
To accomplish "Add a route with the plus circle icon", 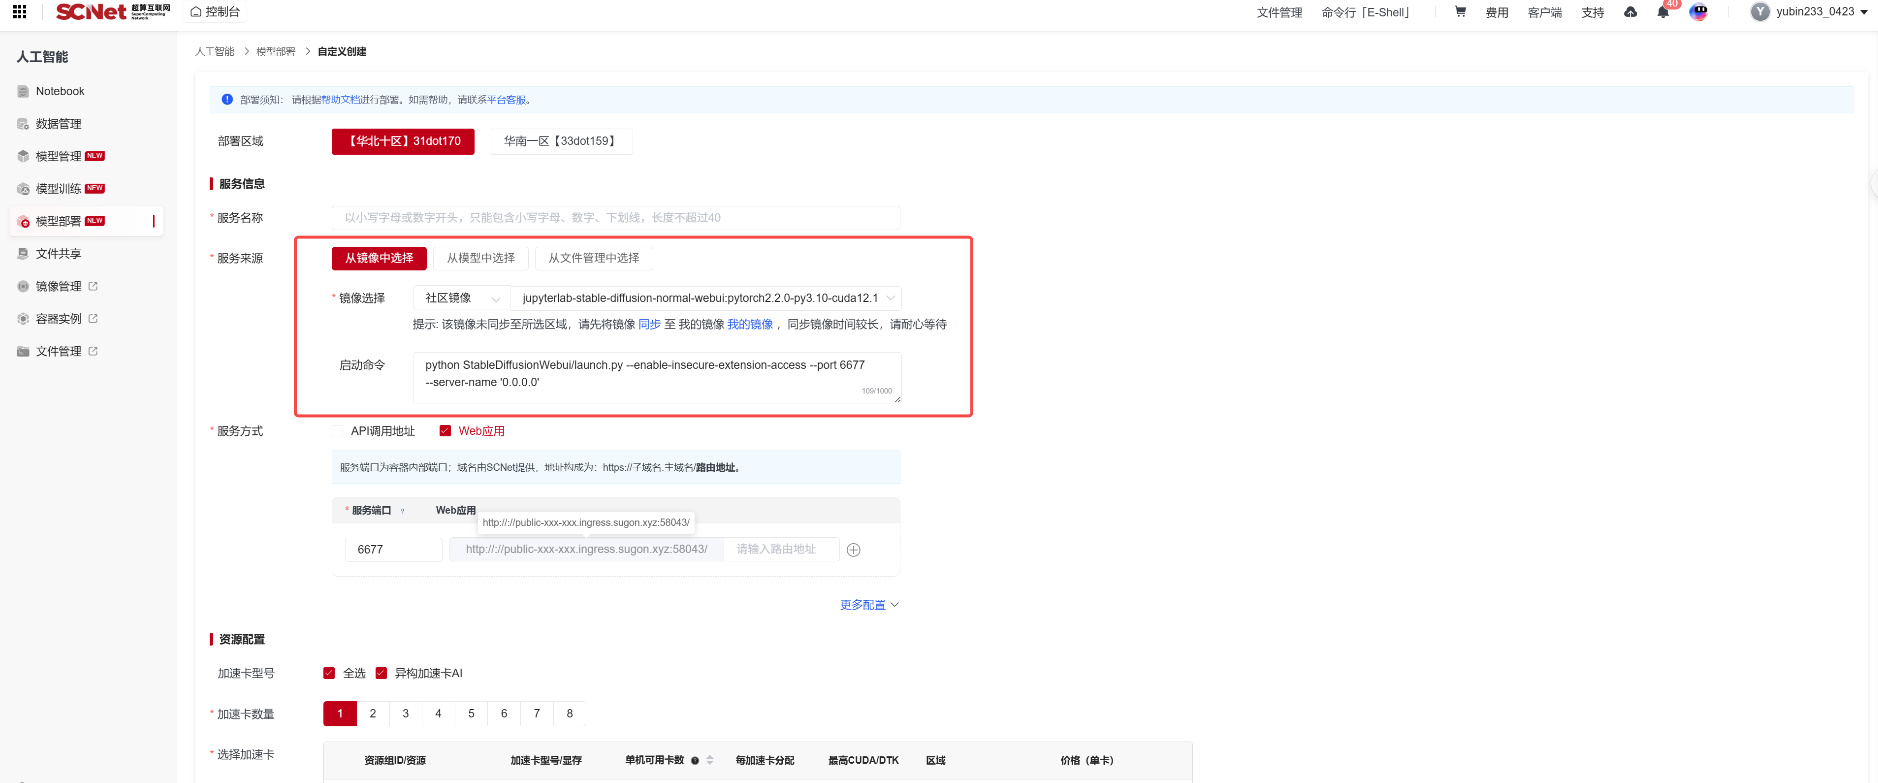I will pos(854,550).
